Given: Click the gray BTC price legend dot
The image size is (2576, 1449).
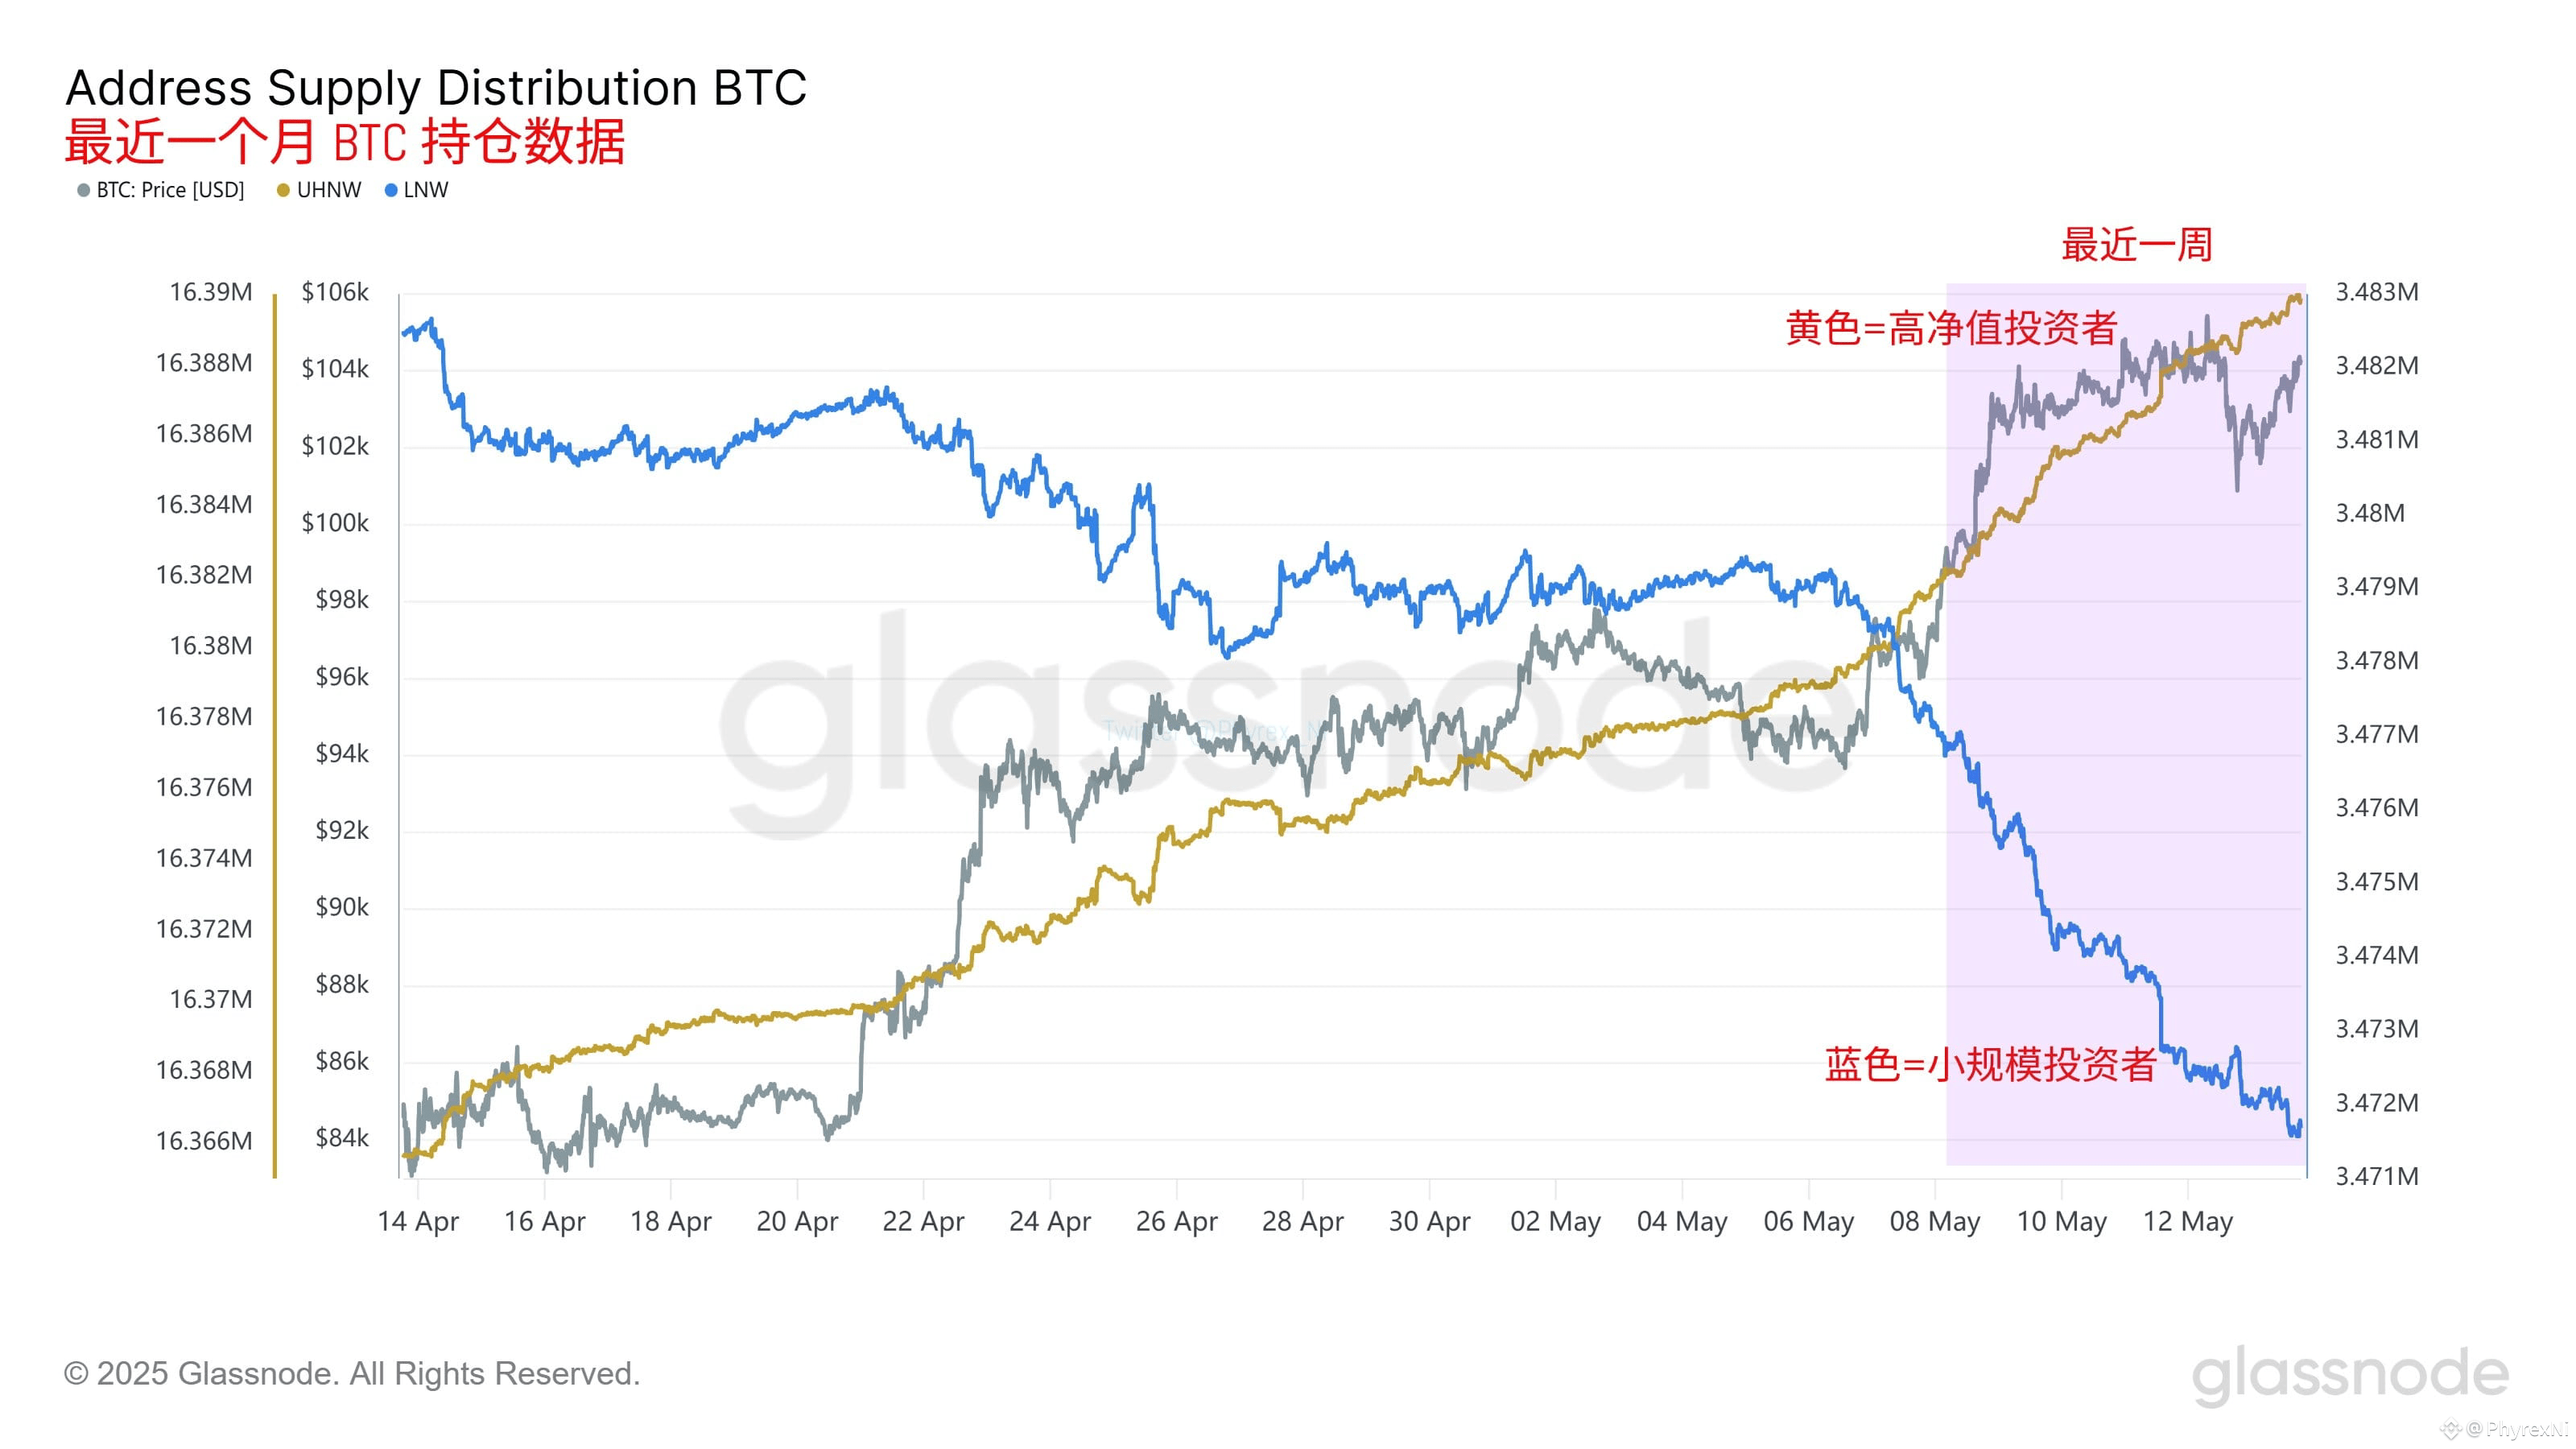Looking at the screenshot, I should point(84,190).
